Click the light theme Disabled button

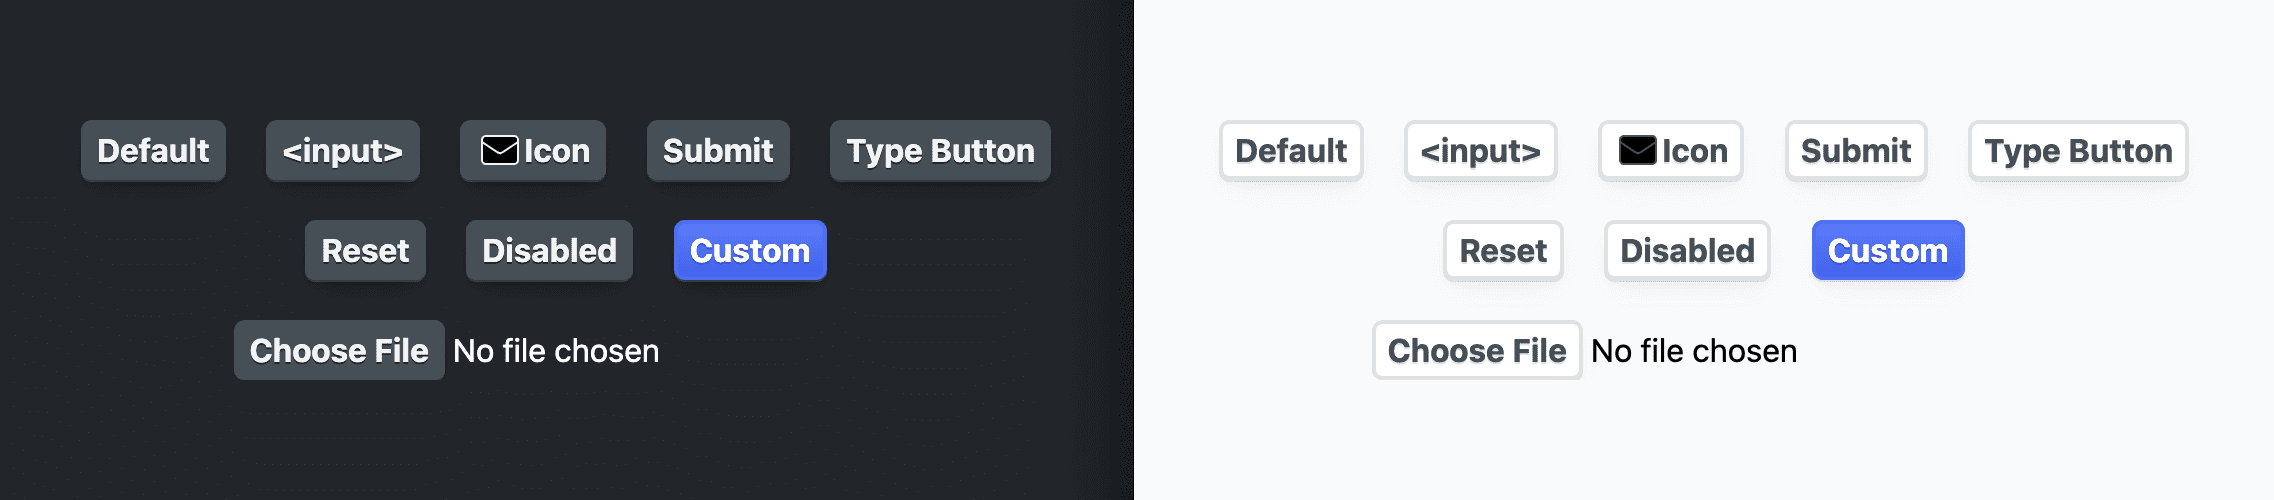tap(1687, 251)
